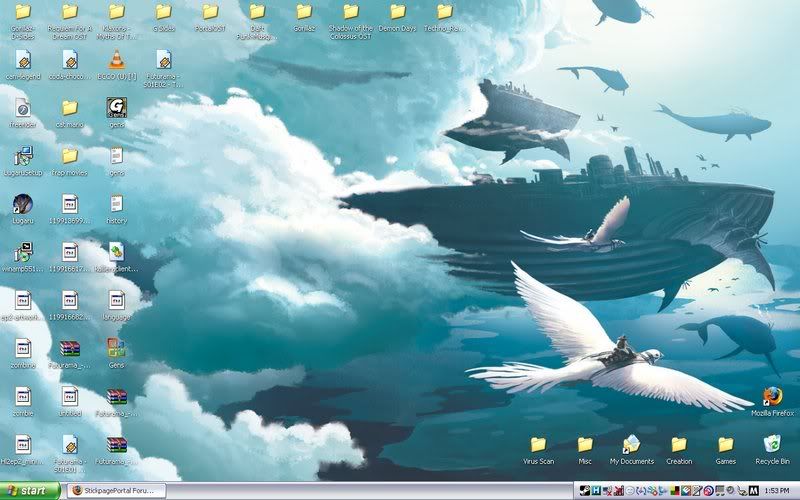Select the zombie file icon
800x500 pixels.
(x=23, y=396)
